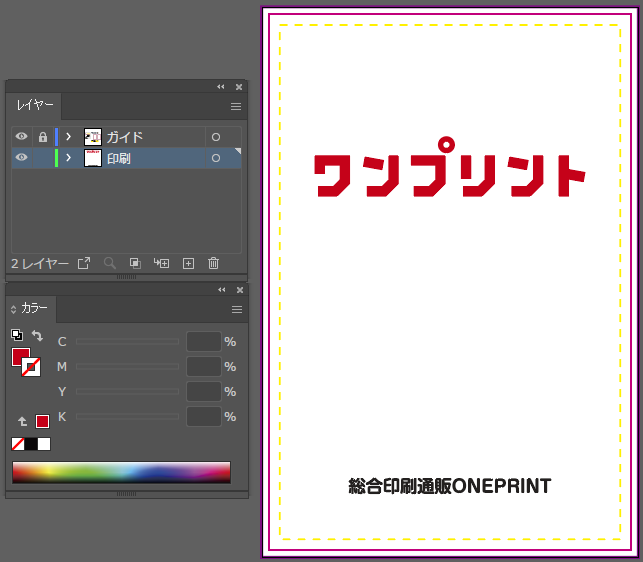Open the レイヤー panel options menu
643x562 pixels.
click(237, 106)
